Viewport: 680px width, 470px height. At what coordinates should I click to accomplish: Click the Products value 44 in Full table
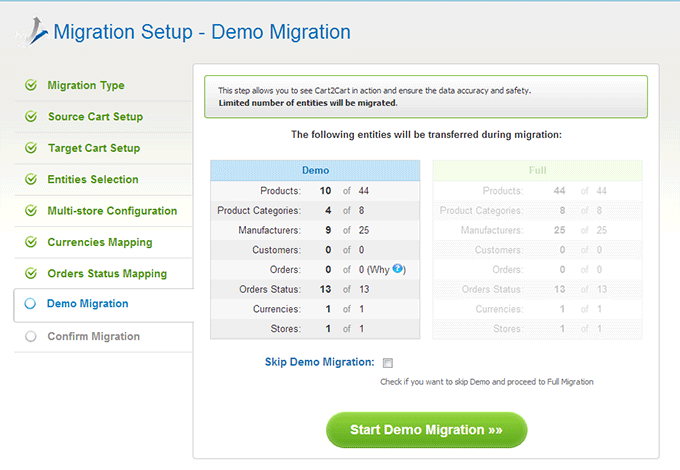click(559, 191)
